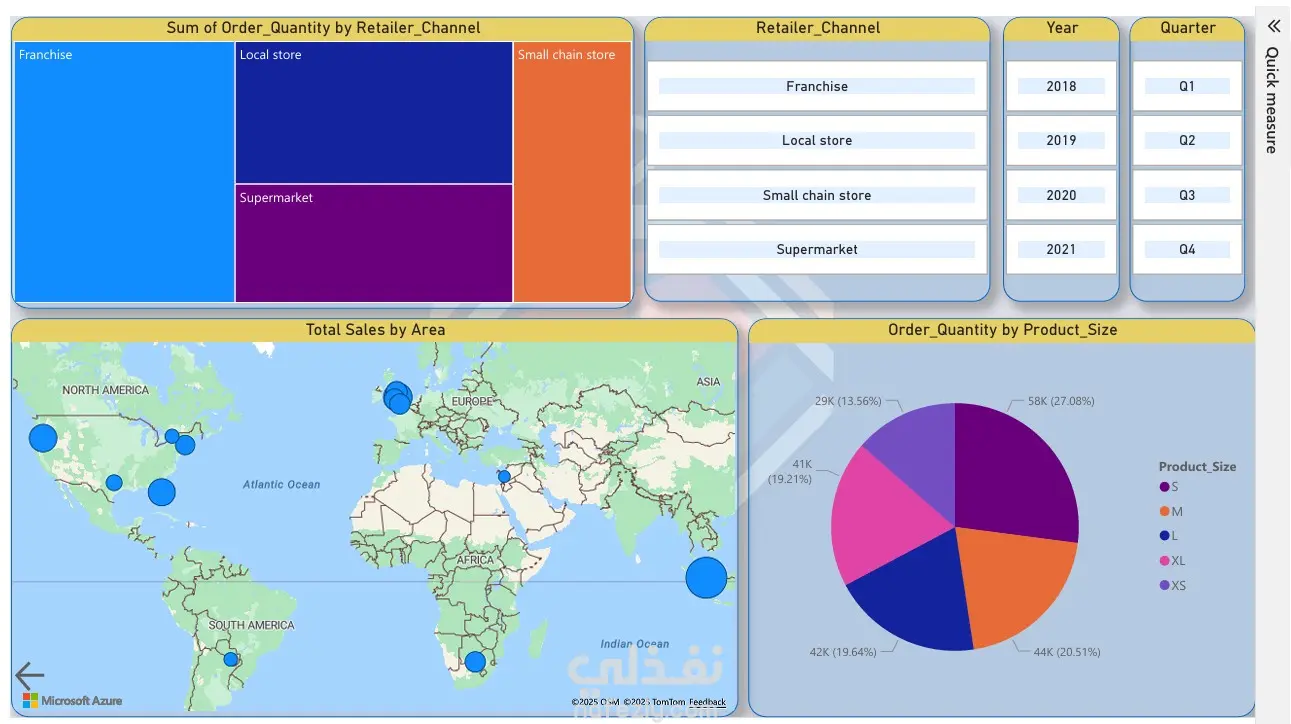Click the M legend color dot
The image size is (1291, 724).
(1164, 511)
